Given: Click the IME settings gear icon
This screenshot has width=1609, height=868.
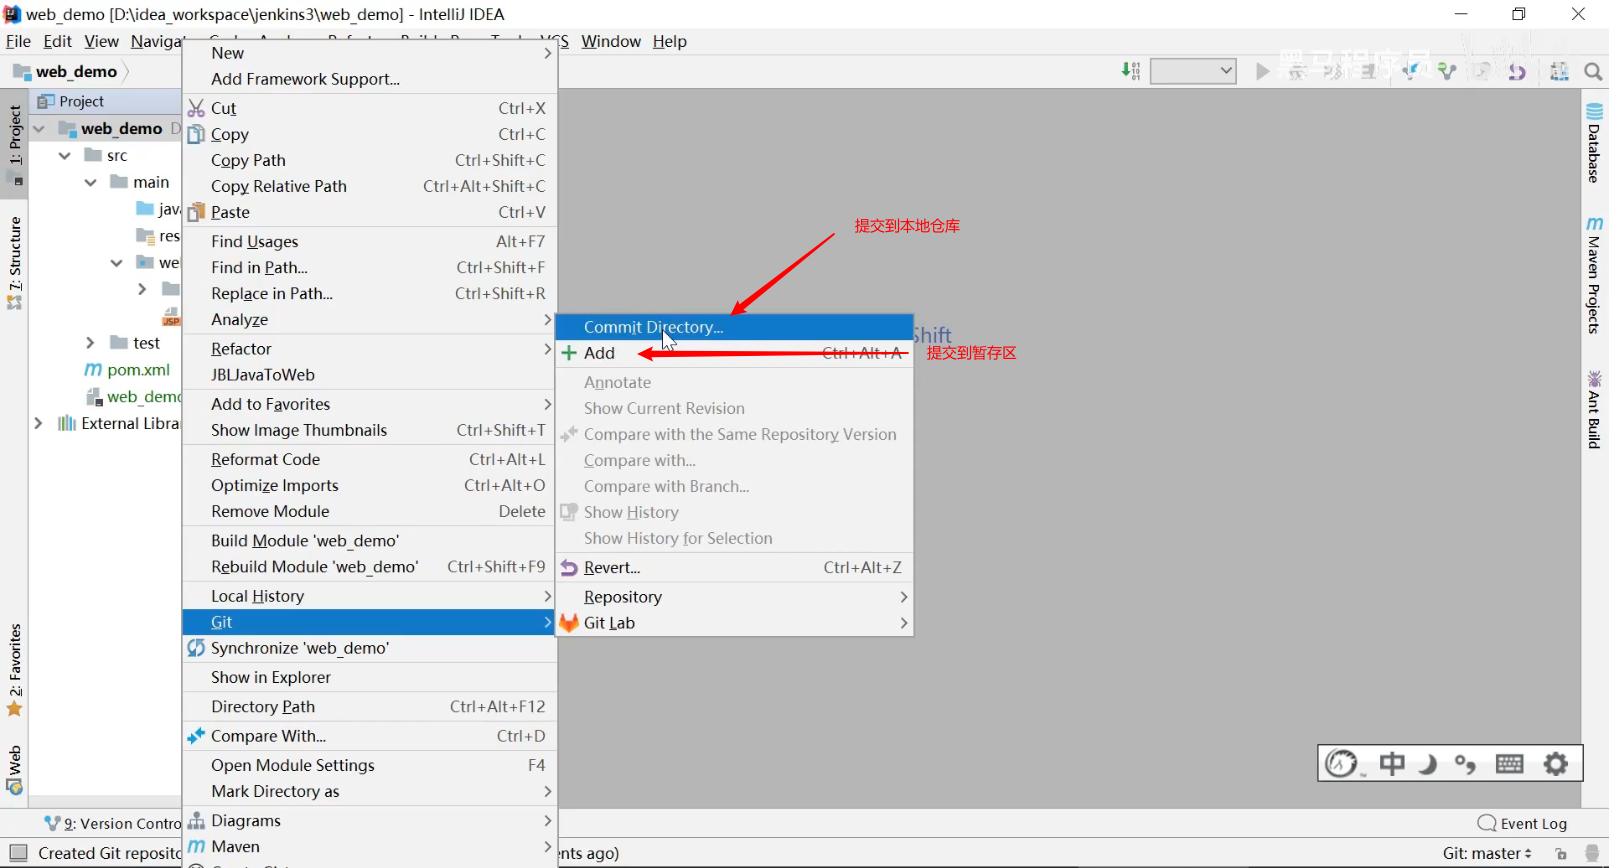Looking at the screenshot, I should coord(1556,764).
